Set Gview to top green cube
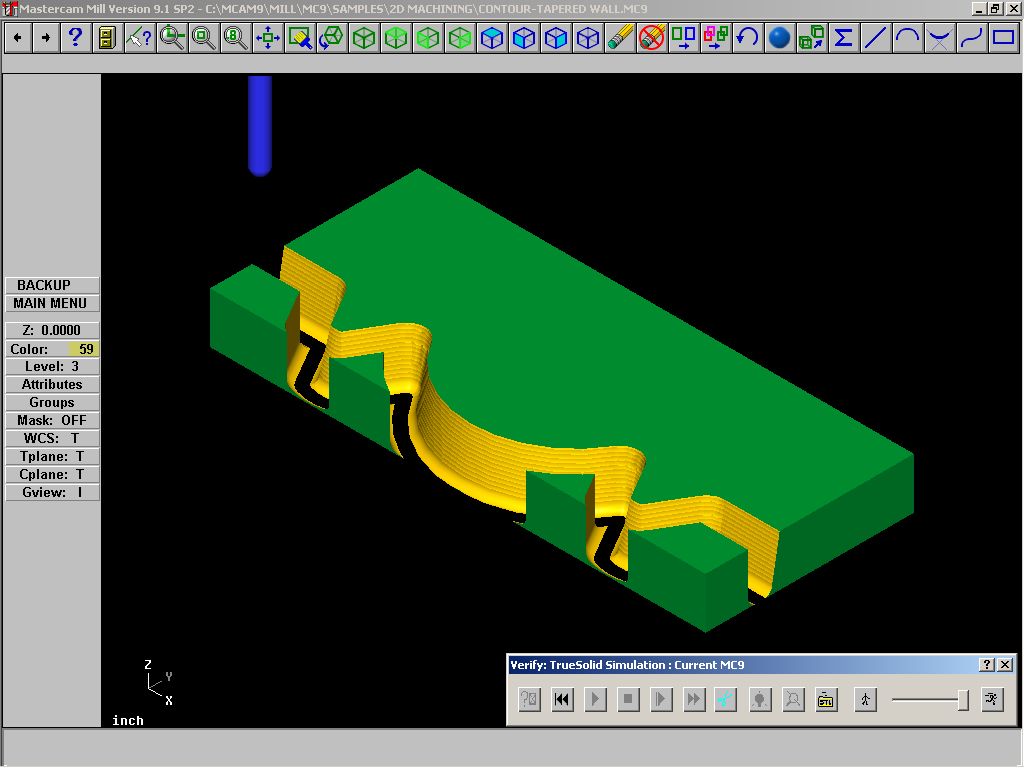This screenshot has width=1024, height=768. (x=396, y=38)
